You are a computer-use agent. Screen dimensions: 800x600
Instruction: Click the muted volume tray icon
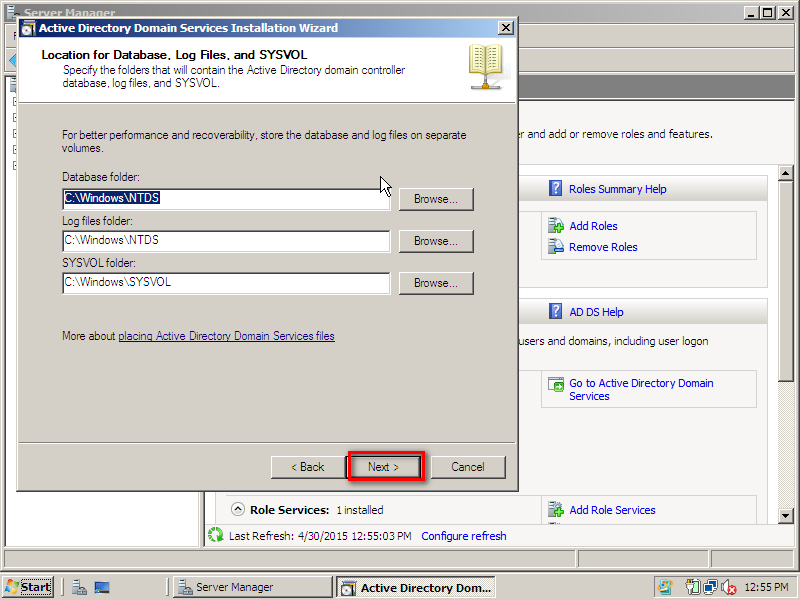(x=729, y=587)
